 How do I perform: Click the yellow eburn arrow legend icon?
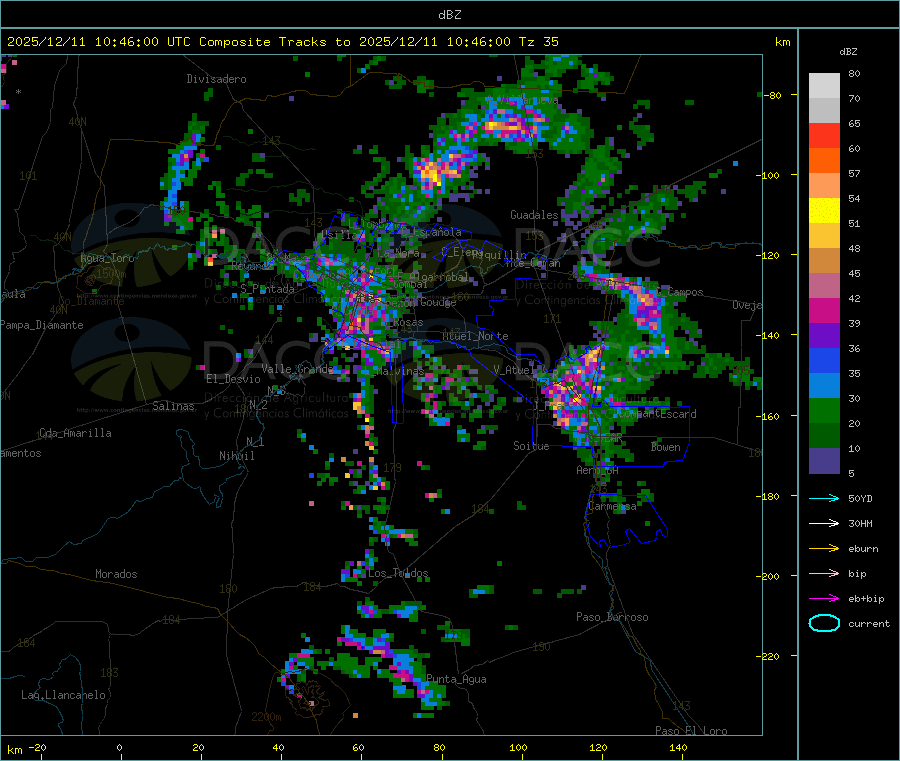tap(824, 549)
